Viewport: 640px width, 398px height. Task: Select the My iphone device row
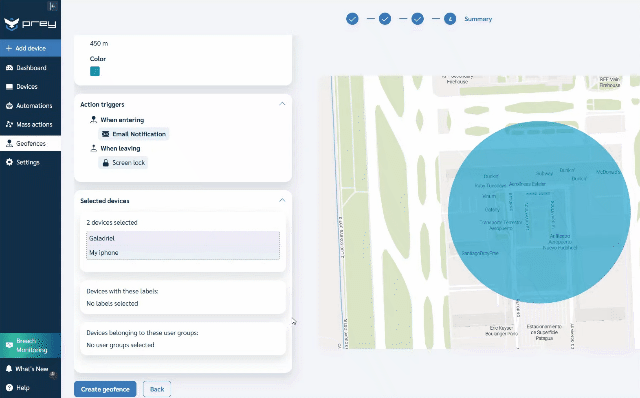click(x=183, y=253)
